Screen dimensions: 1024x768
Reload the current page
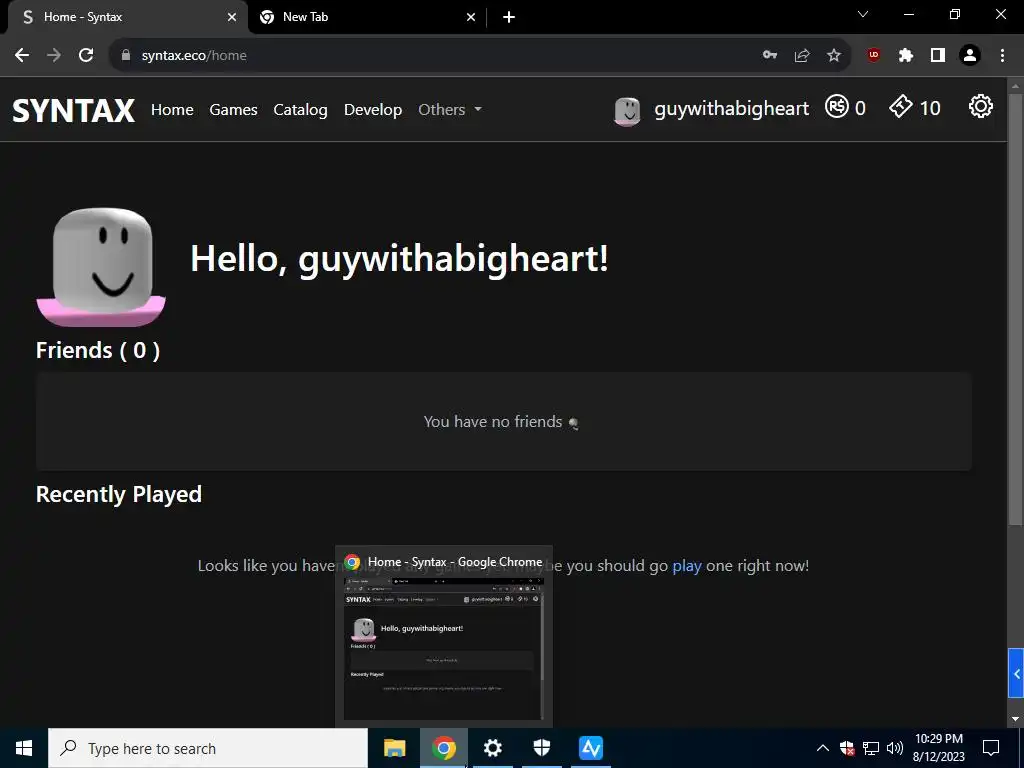pos(86,56)
